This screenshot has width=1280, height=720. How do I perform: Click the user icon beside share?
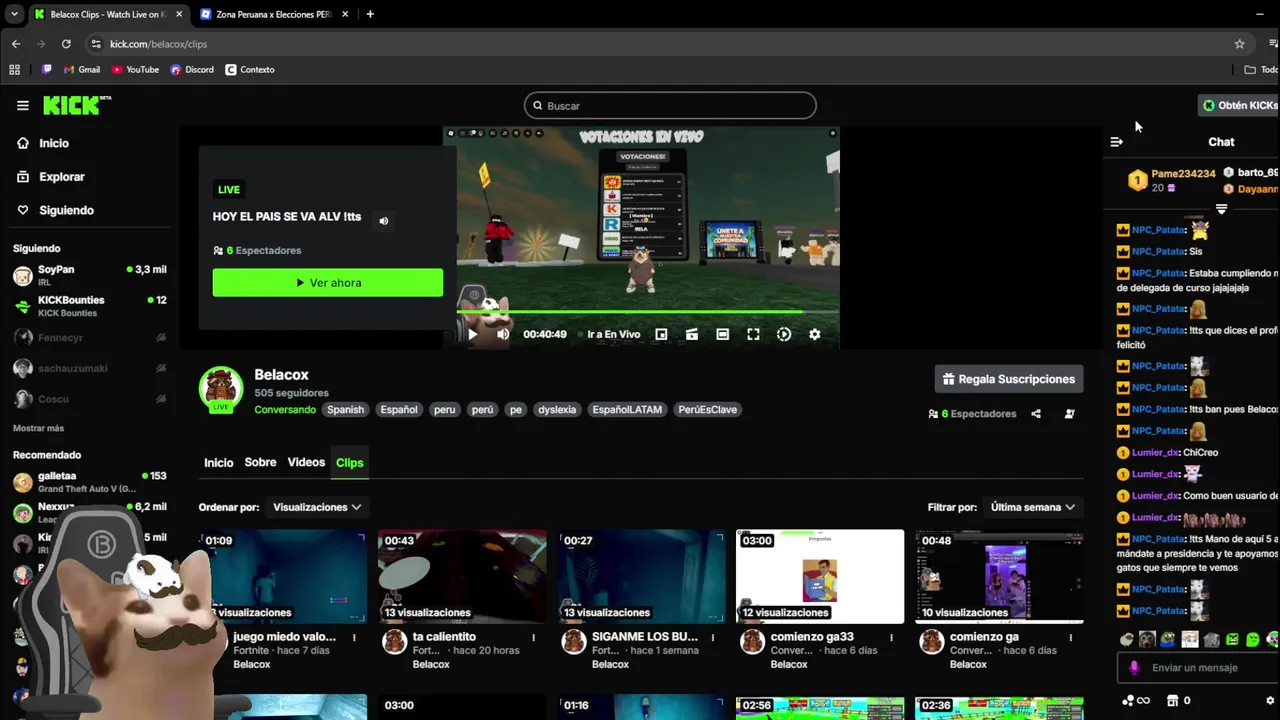pos(1070,414)
